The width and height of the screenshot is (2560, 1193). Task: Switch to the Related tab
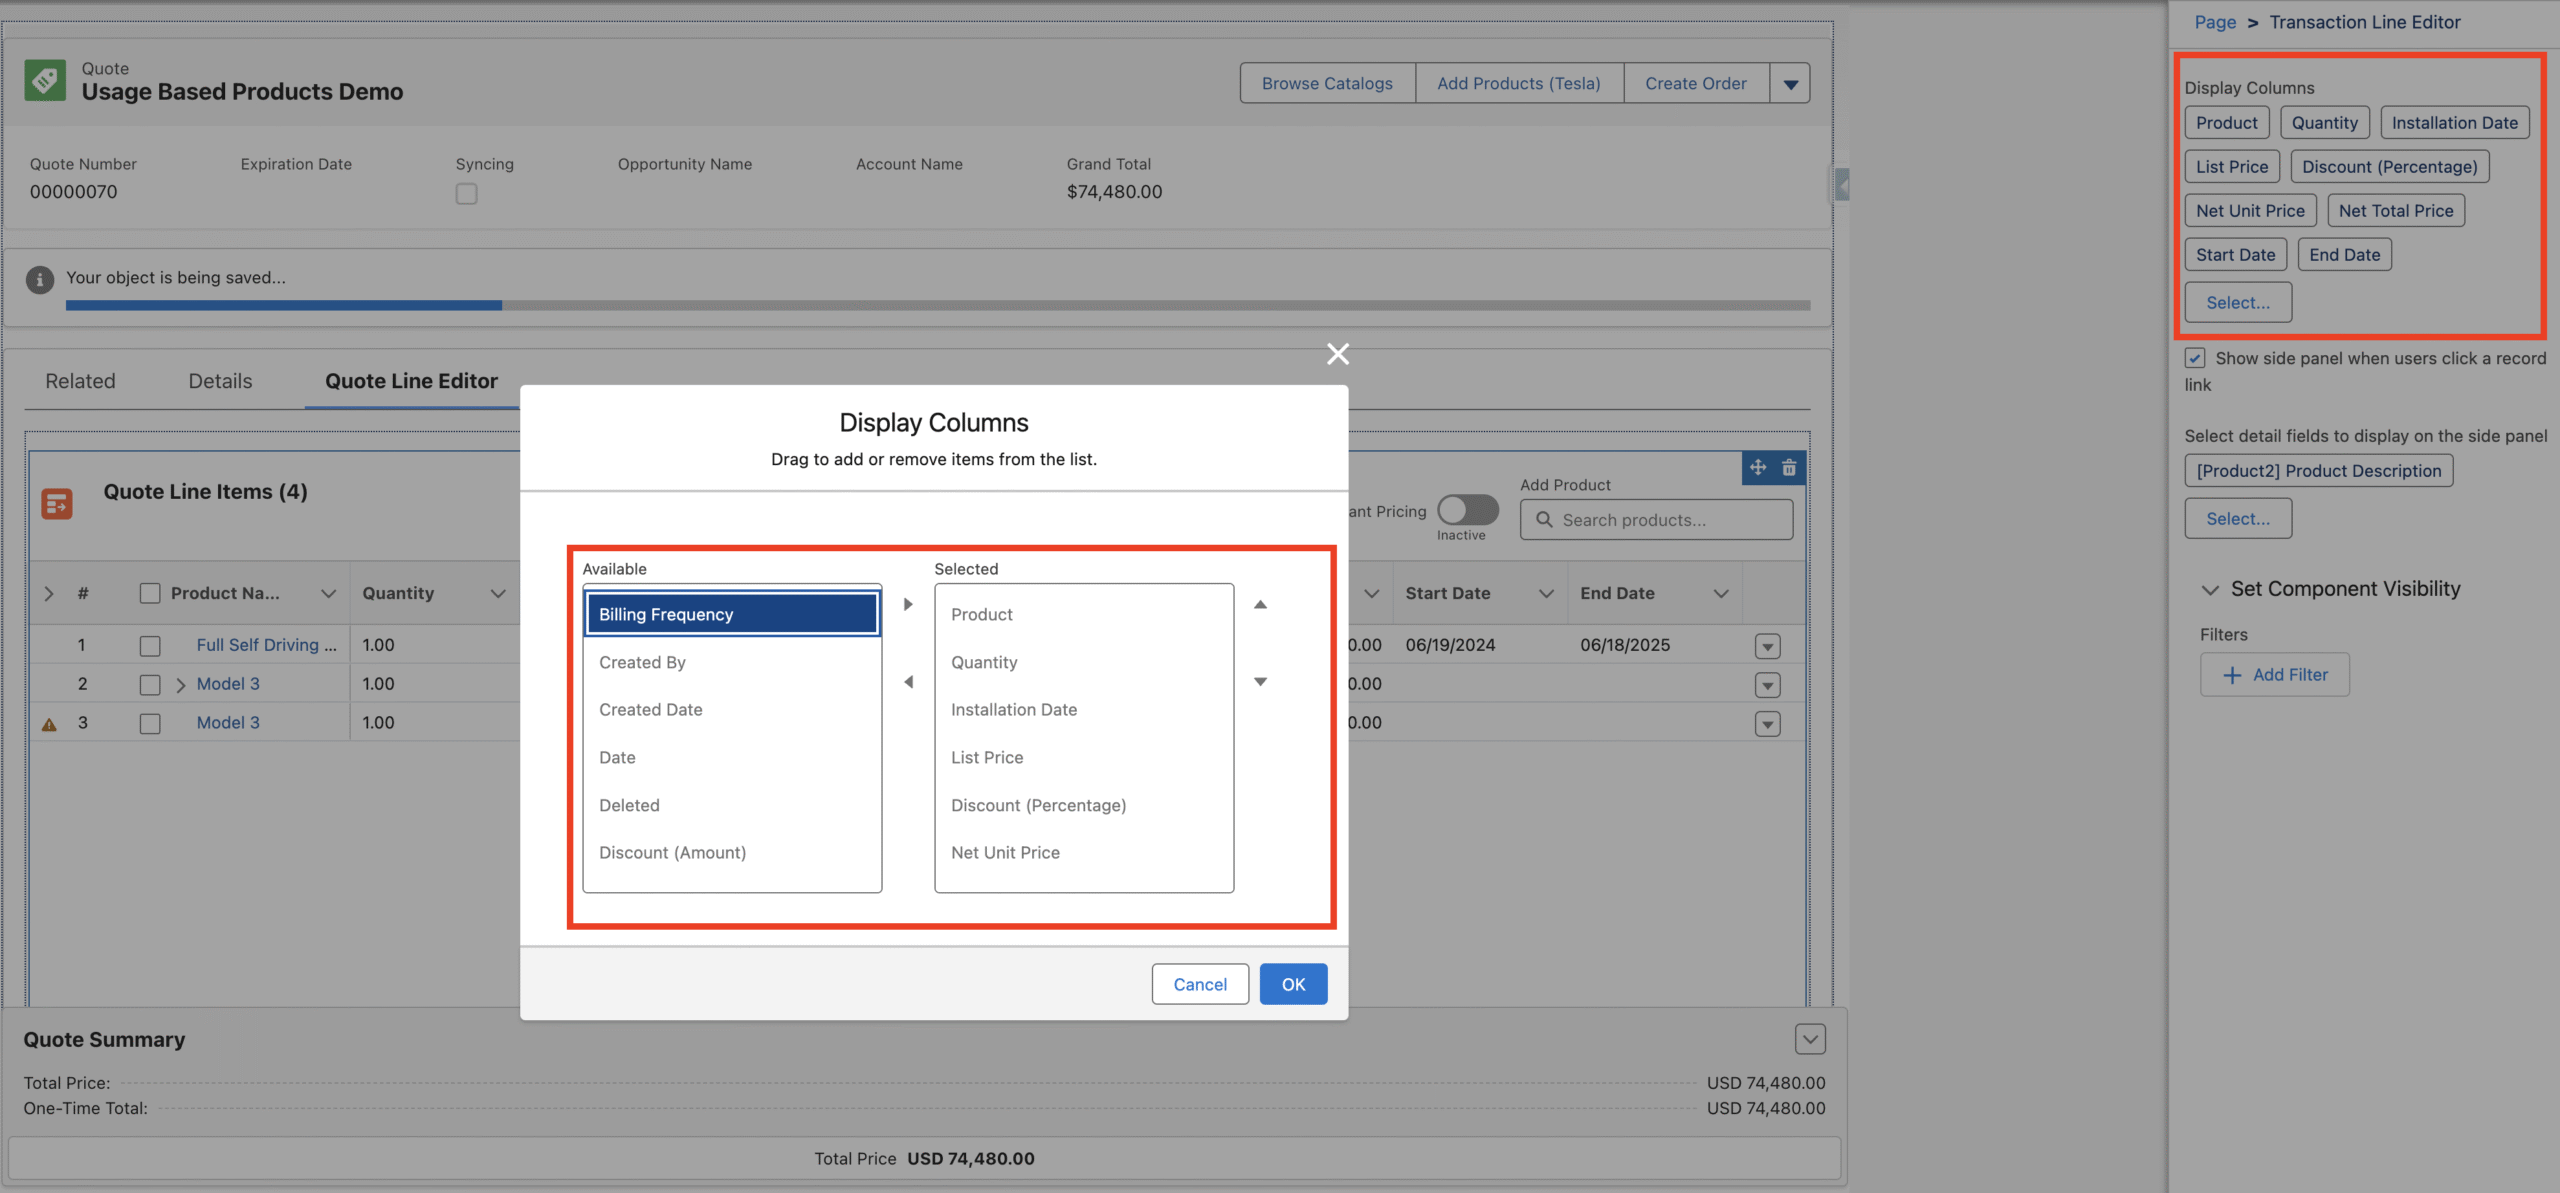tap(80, 381)
